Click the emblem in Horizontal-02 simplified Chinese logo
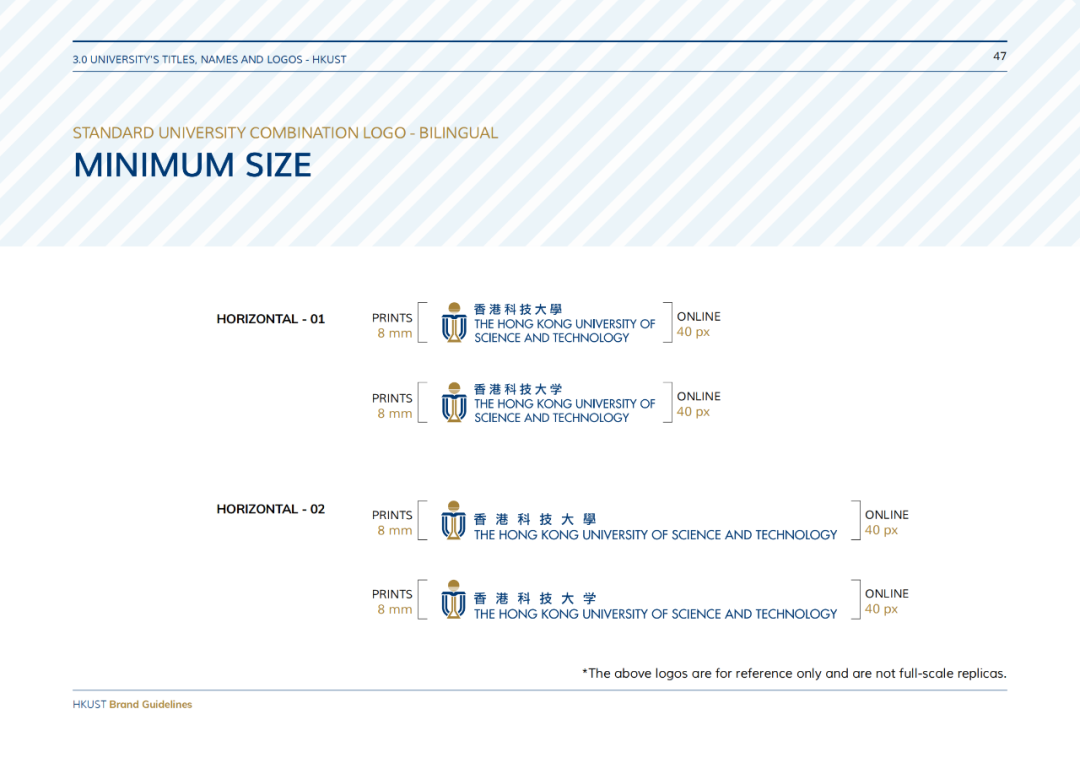 (x=453, y=600)
